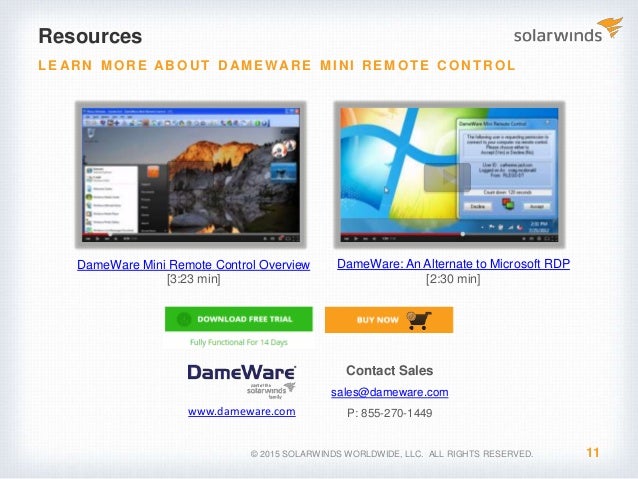Click the power icon on Download Free Trial
Image resolution: width=638 pixels, height=479 pixels.
[x=184, y=319]
